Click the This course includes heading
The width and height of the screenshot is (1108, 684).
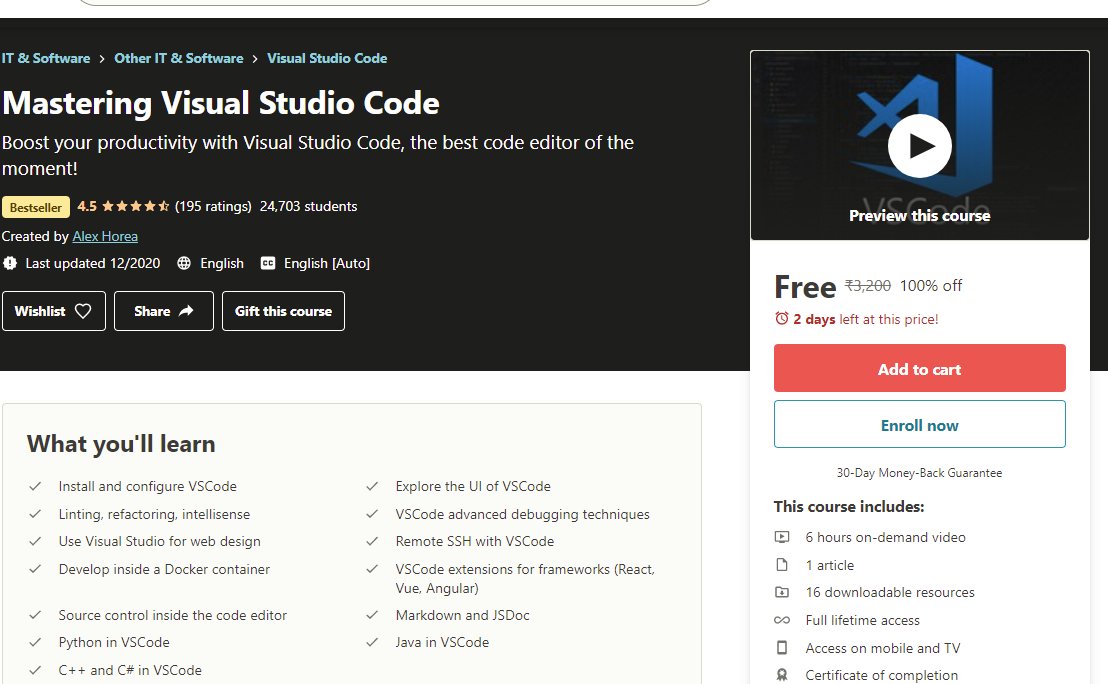coord(849,507)
